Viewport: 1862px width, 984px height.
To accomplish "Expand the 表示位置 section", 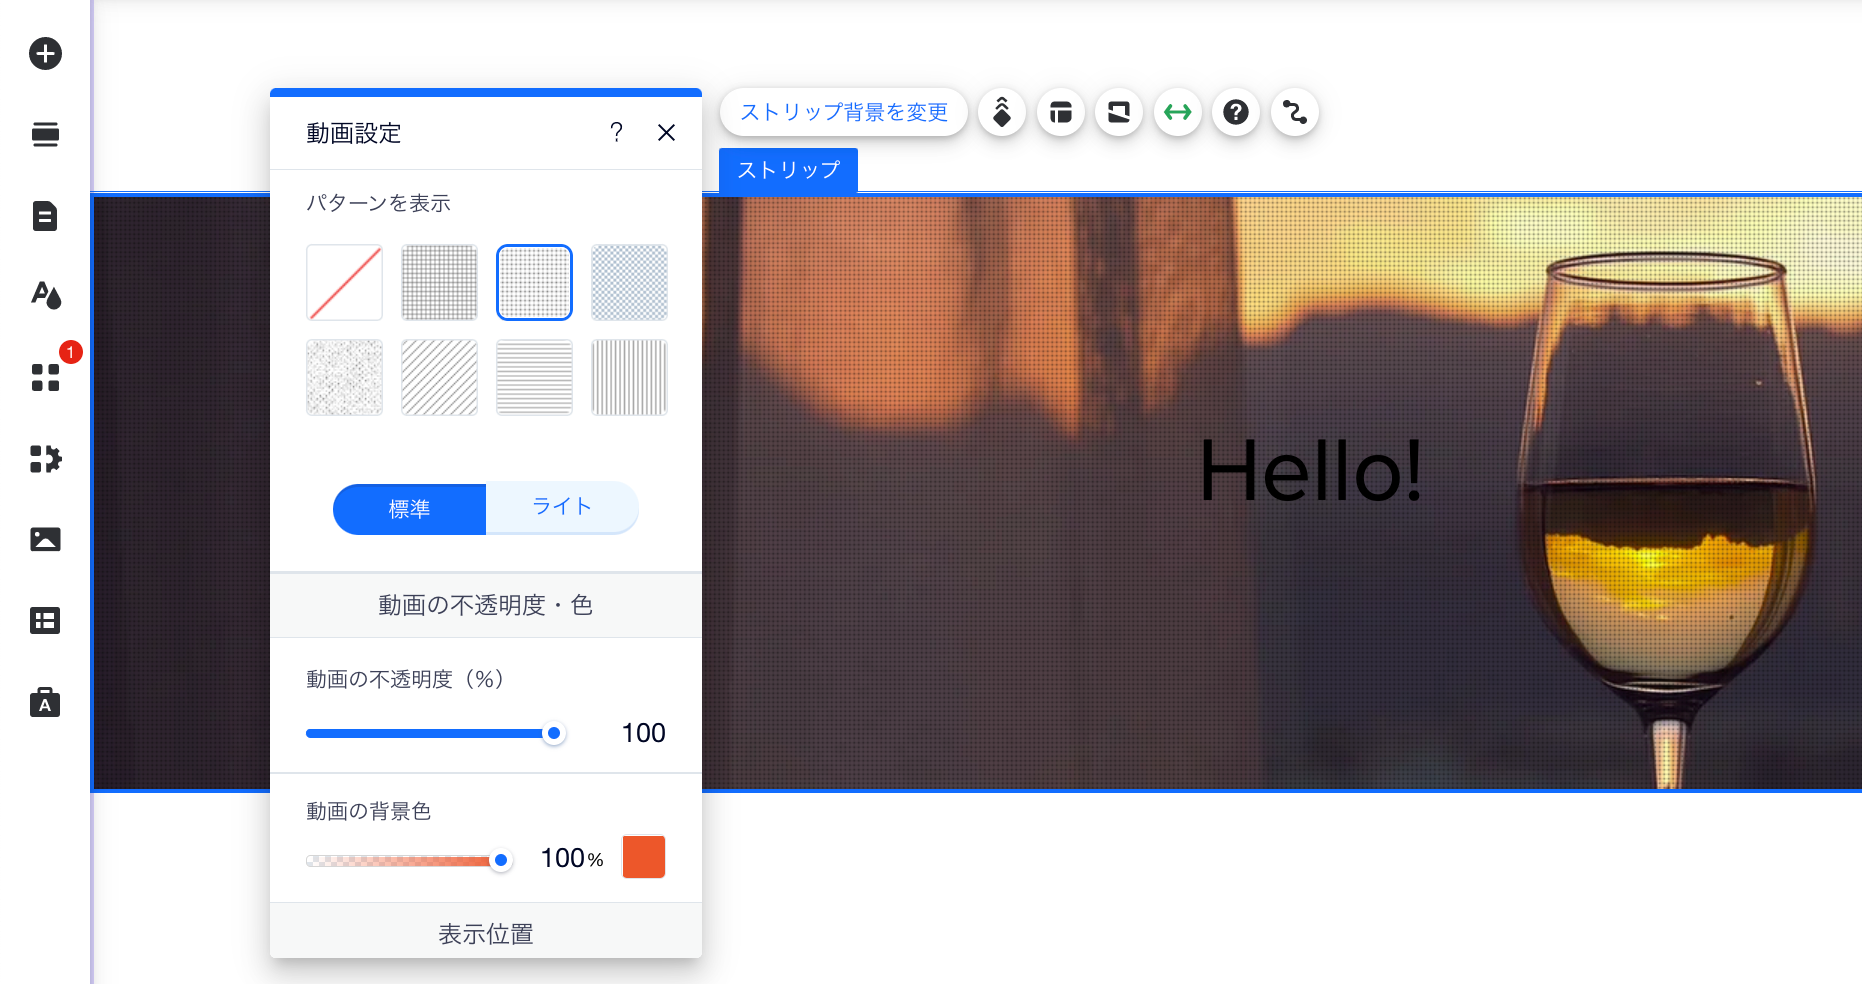I will pyautogui.click(x=486, y=934).
